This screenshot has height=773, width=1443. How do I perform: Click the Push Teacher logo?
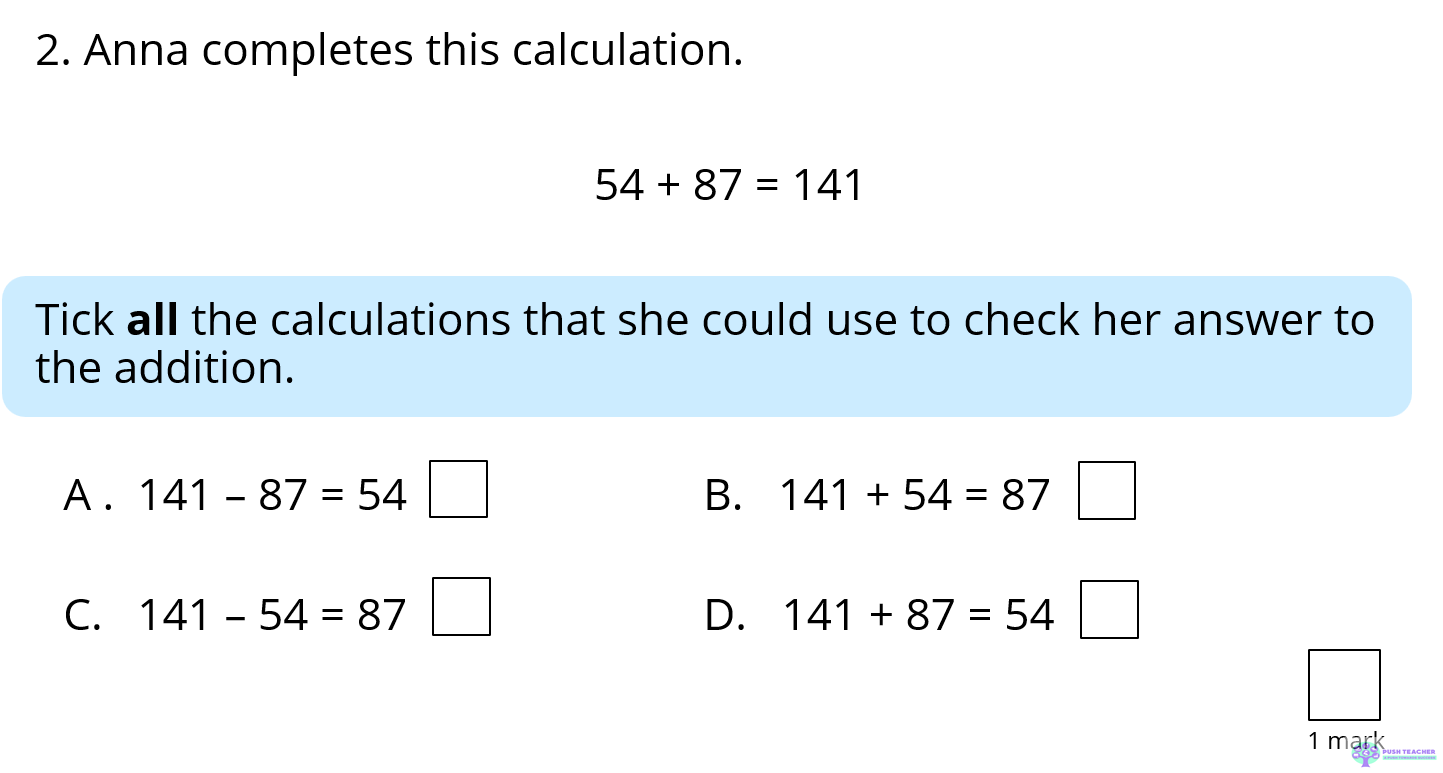(1394, 753)
